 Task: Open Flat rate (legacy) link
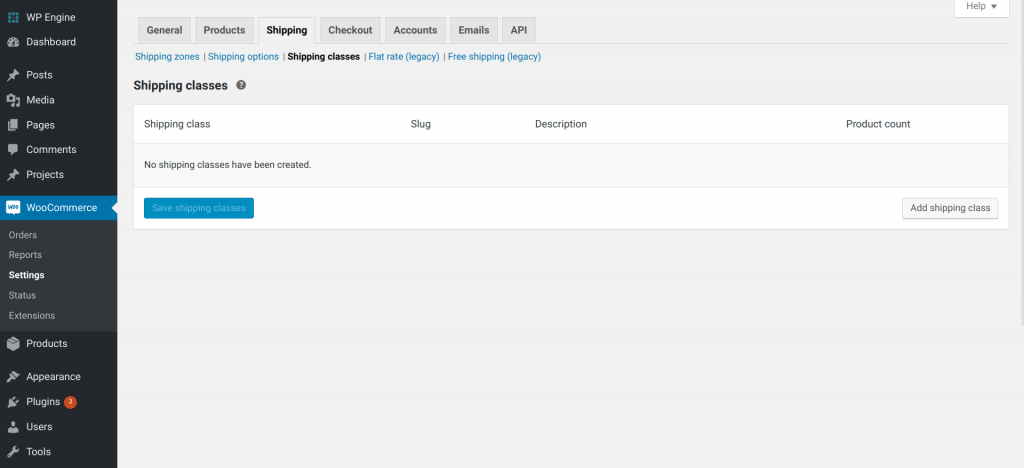click(404, 57)
